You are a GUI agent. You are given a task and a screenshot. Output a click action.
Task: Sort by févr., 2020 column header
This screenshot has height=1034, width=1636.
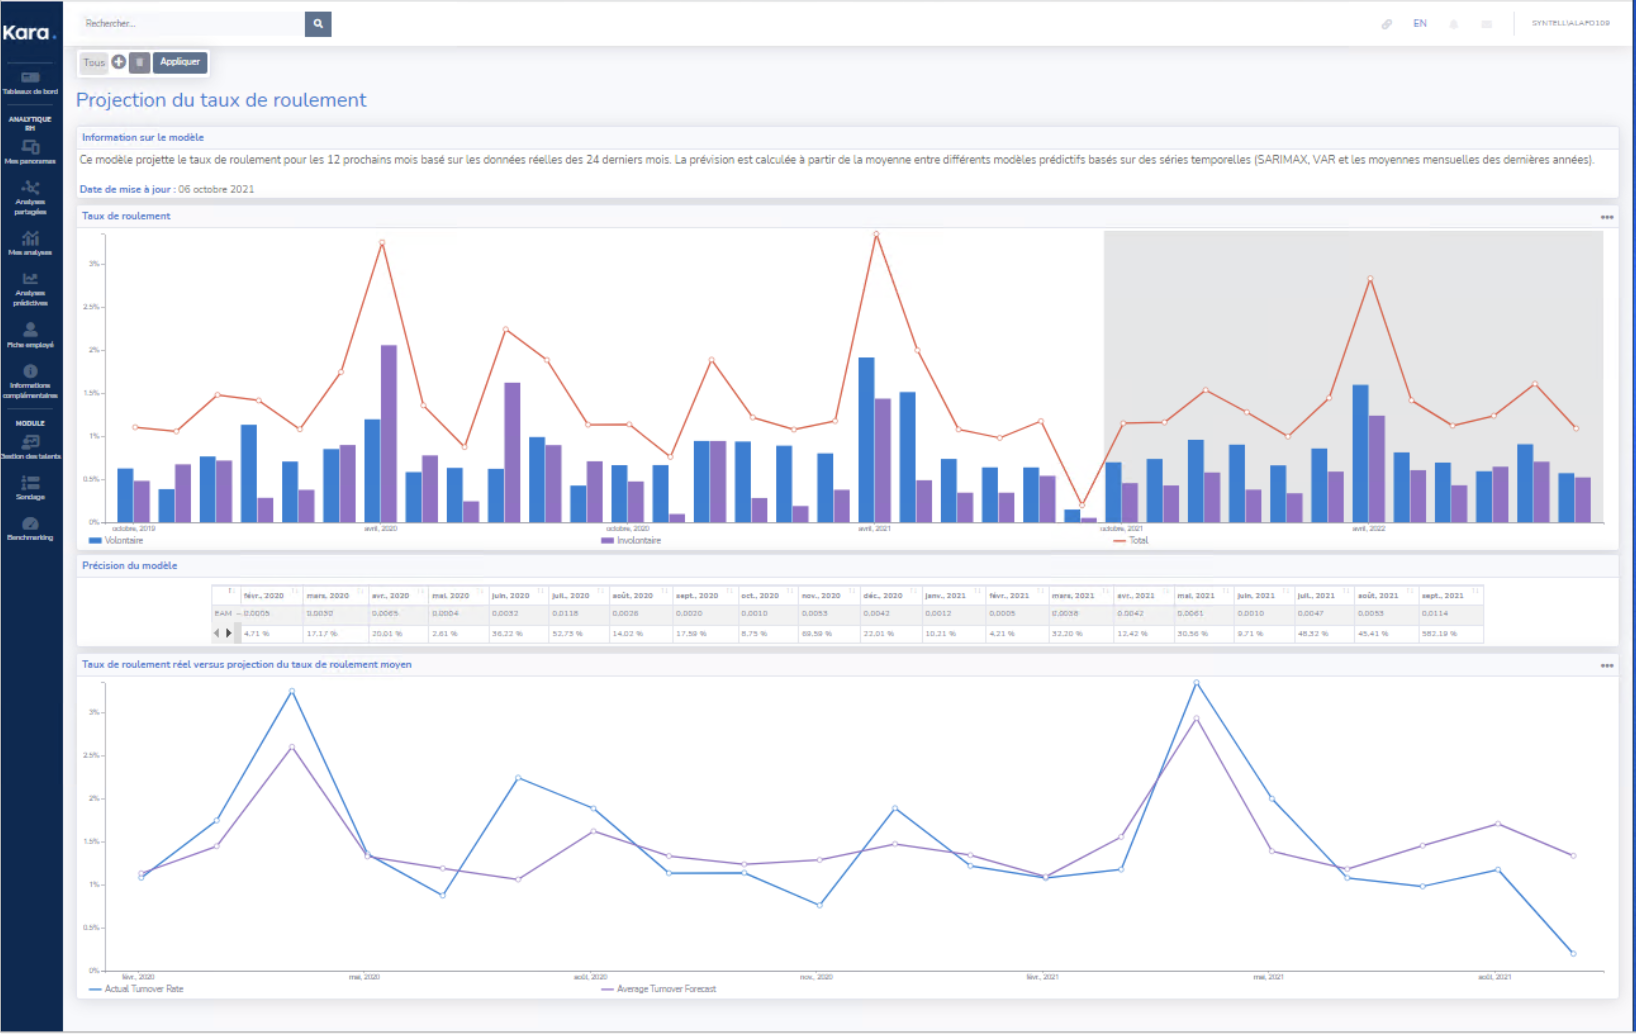(x=271, y=595)
